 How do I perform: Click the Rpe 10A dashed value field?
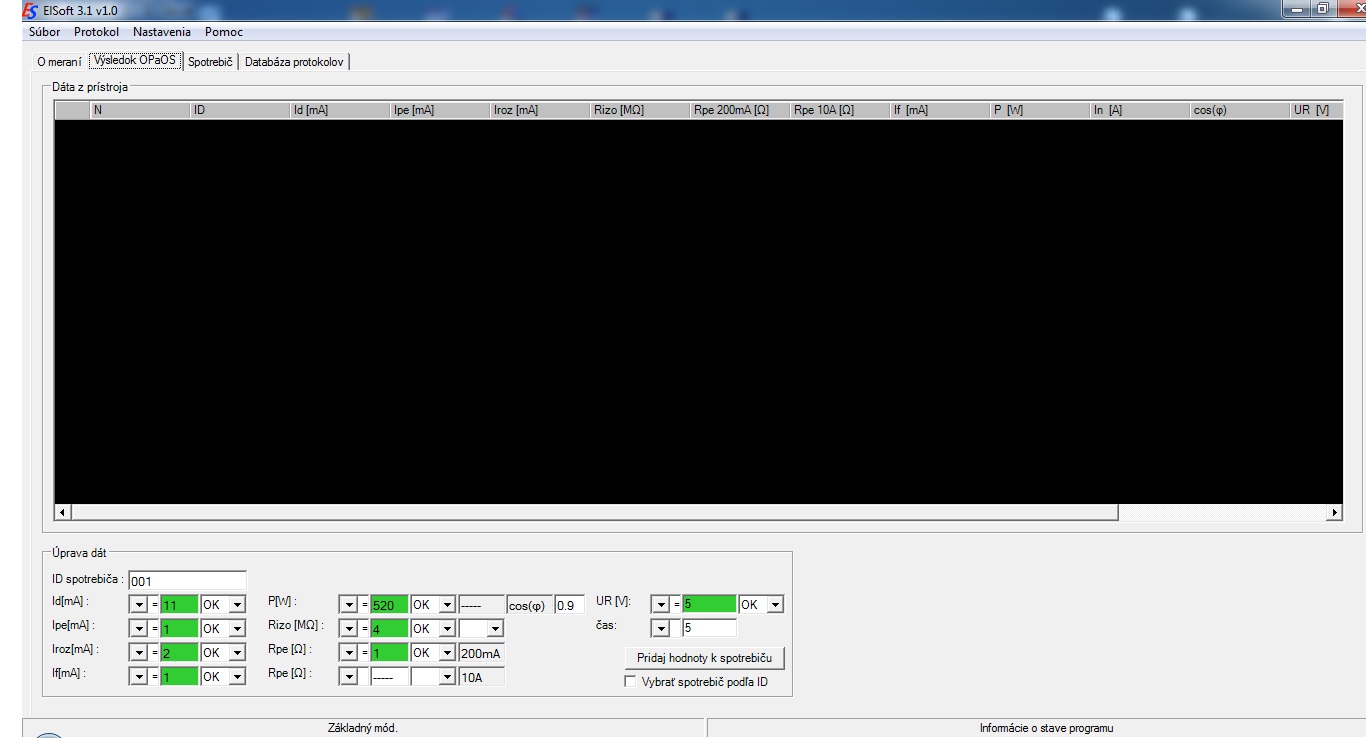coord(389,676)
